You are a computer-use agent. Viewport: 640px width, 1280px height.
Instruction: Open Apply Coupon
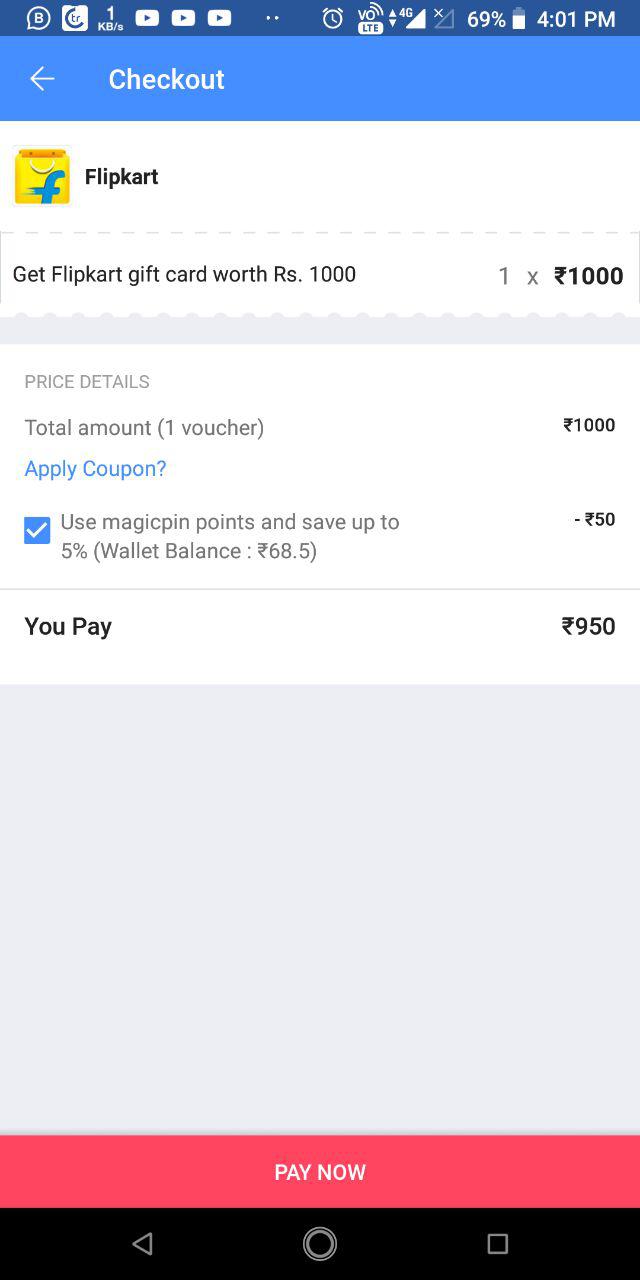95,468
